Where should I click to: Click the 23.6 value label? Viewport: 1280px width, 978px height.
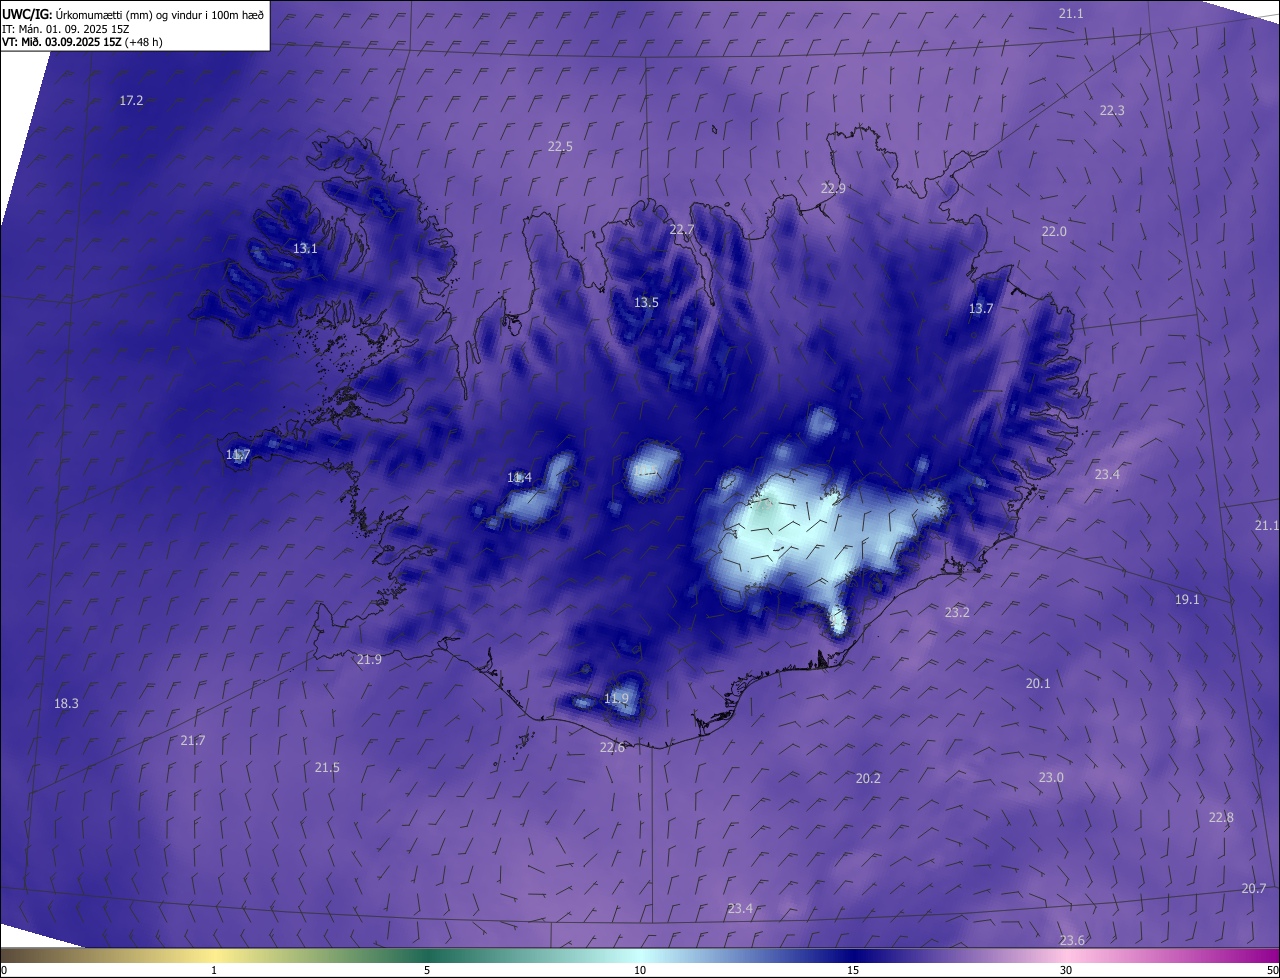pos(1072,940)
